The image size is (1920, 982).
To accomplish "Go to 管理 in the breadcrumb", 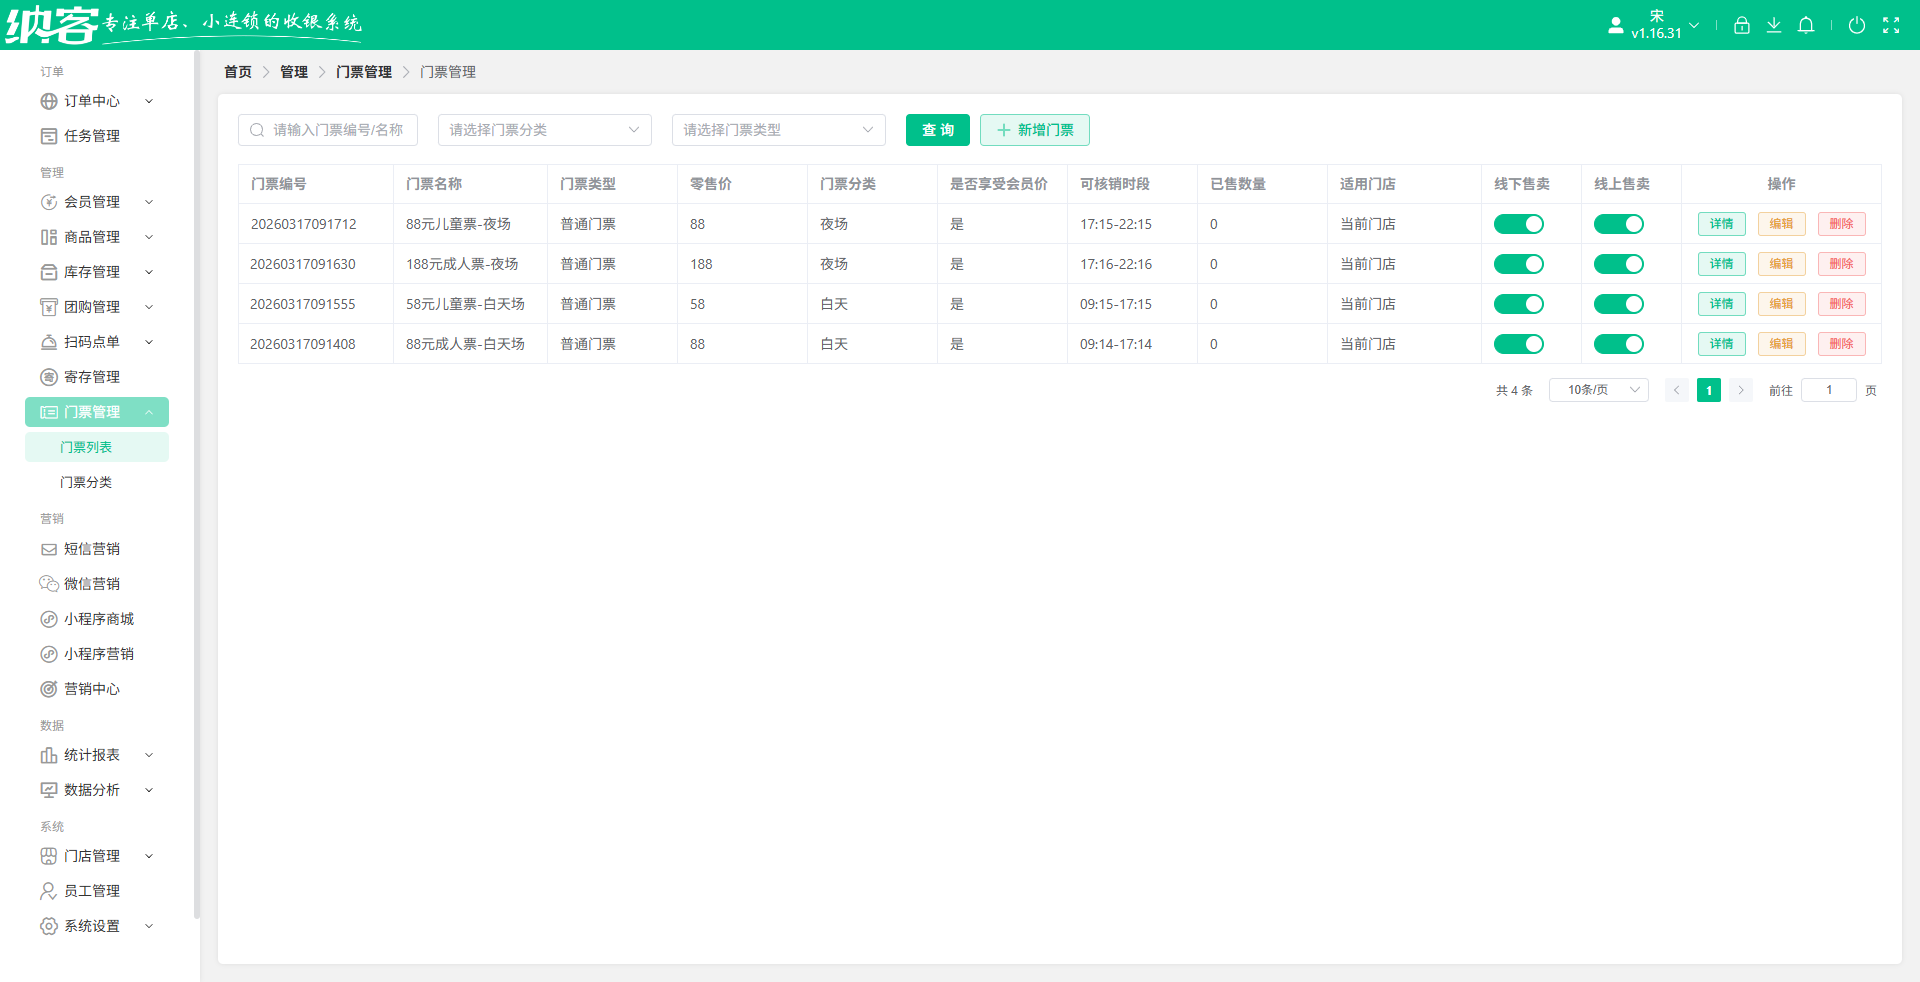I will pos(294,71).
